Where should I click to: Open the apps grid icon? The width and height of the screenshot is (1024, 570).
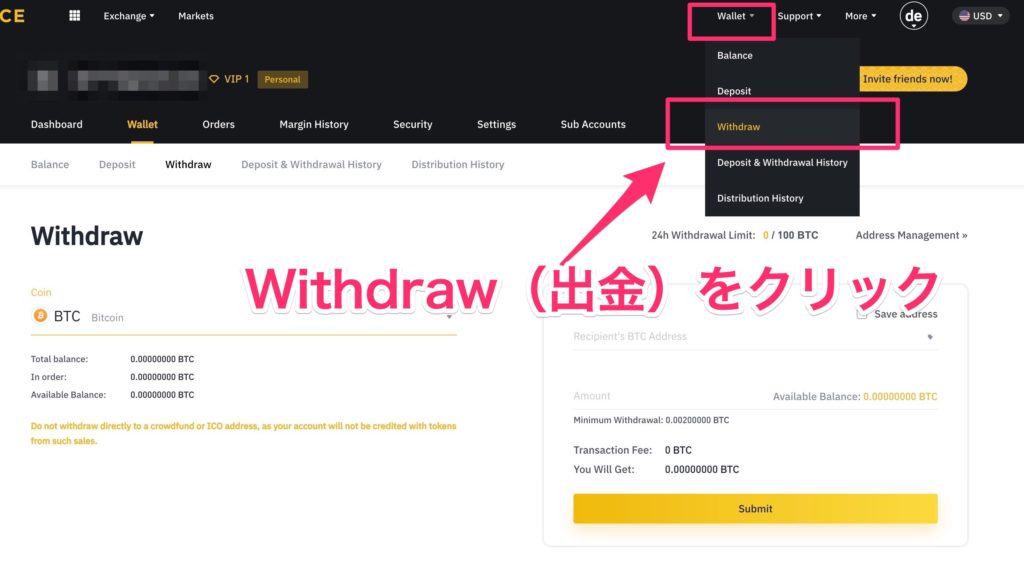click(x=74, y=16)
